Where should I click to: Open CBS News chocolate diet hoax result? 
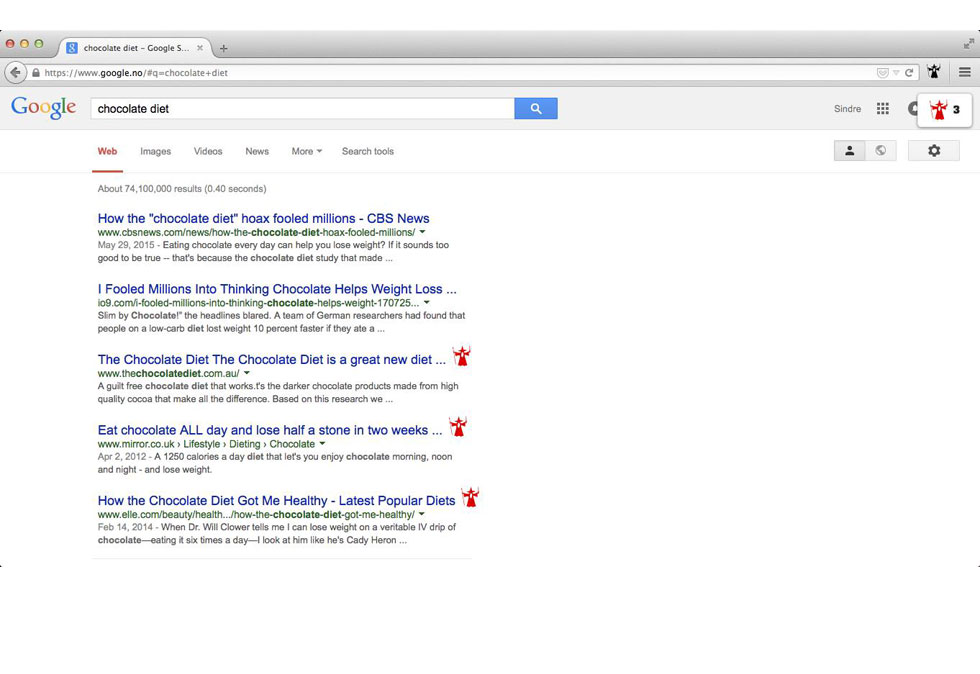(x=263, y=218)
